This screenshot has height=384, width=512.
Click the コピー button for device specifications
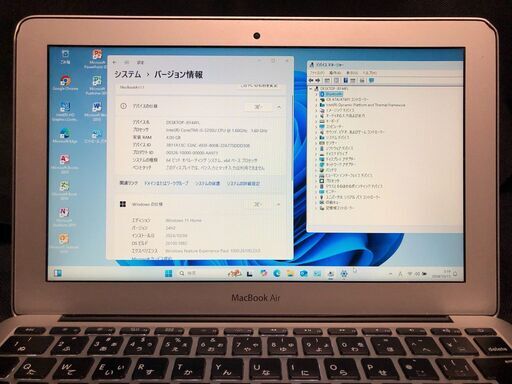(x=258, y=107)
